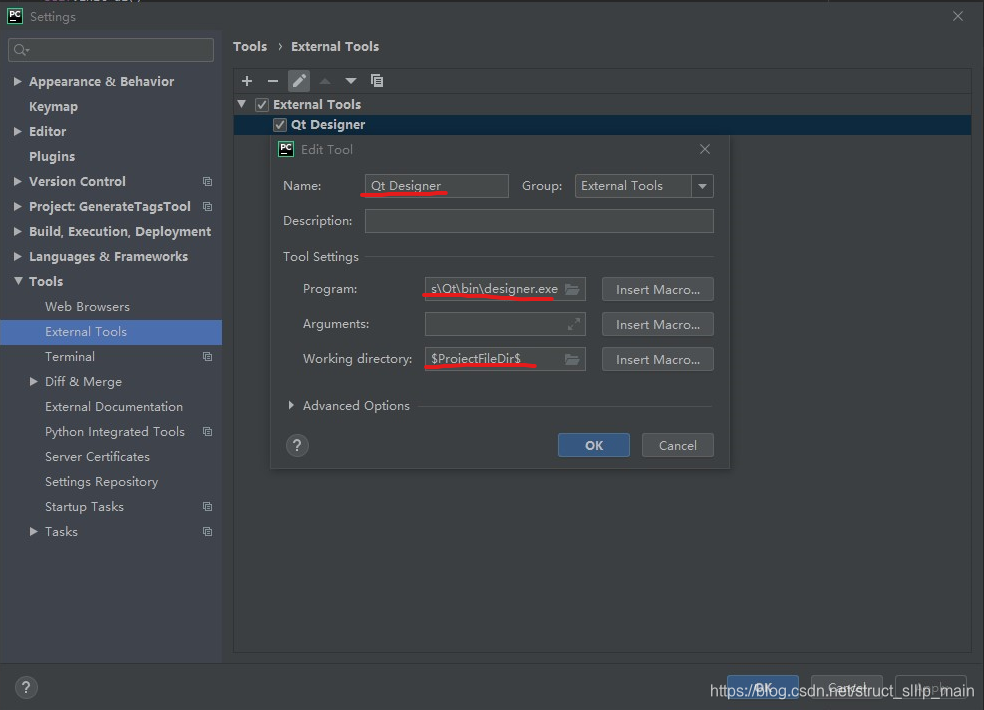Click the Name input field
The height and width of the screenshot is (710, 984).
[437, 186]
